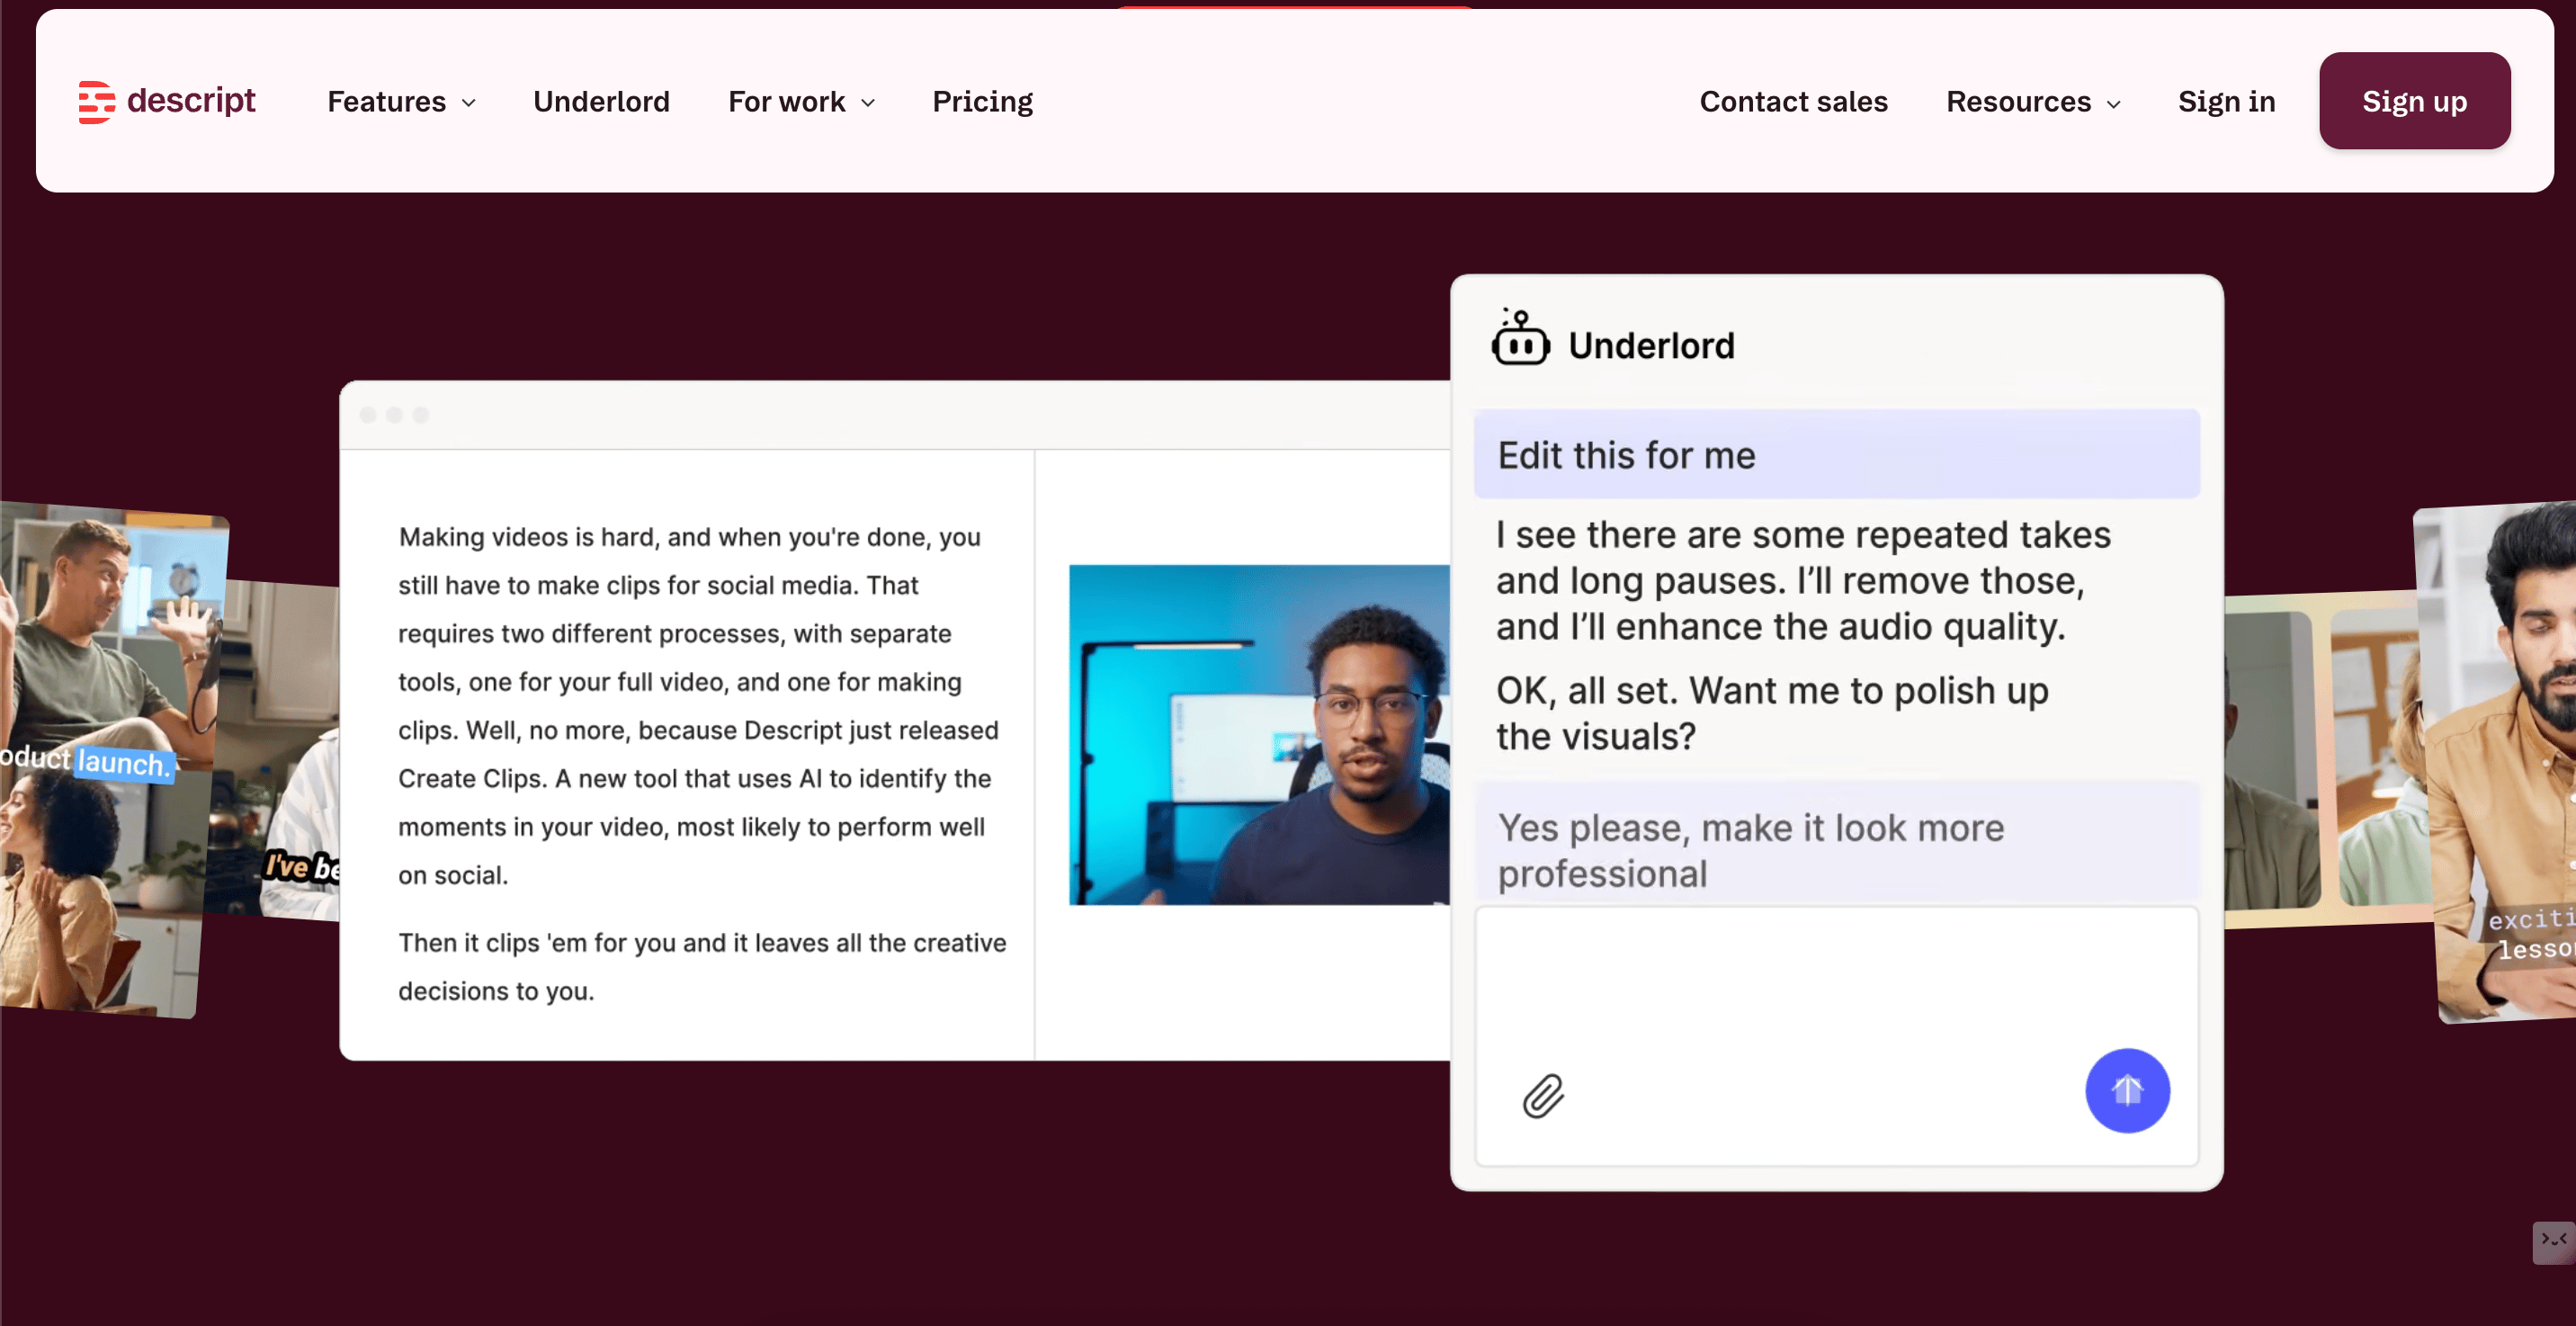Click the small widget icon at bottom right
The image size is (2576, 1326).
click(2553, 1241)
